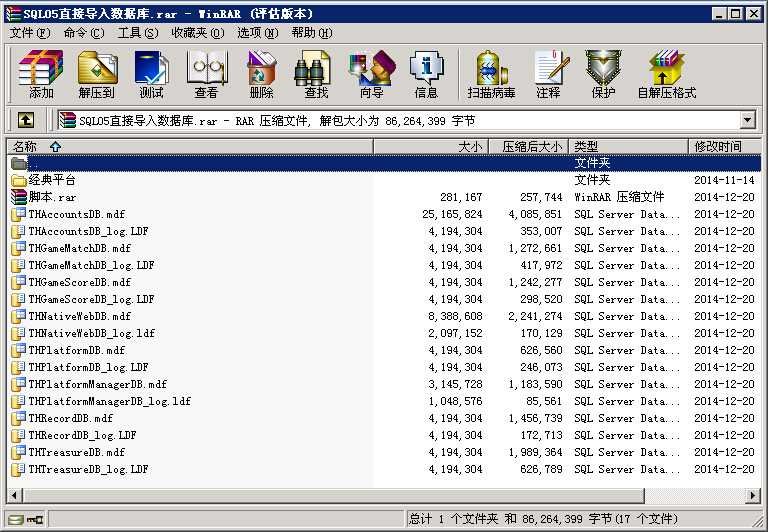Show archive 信息 (Info) icon
This screenshot has height=532, width=768.
[426, 74]
